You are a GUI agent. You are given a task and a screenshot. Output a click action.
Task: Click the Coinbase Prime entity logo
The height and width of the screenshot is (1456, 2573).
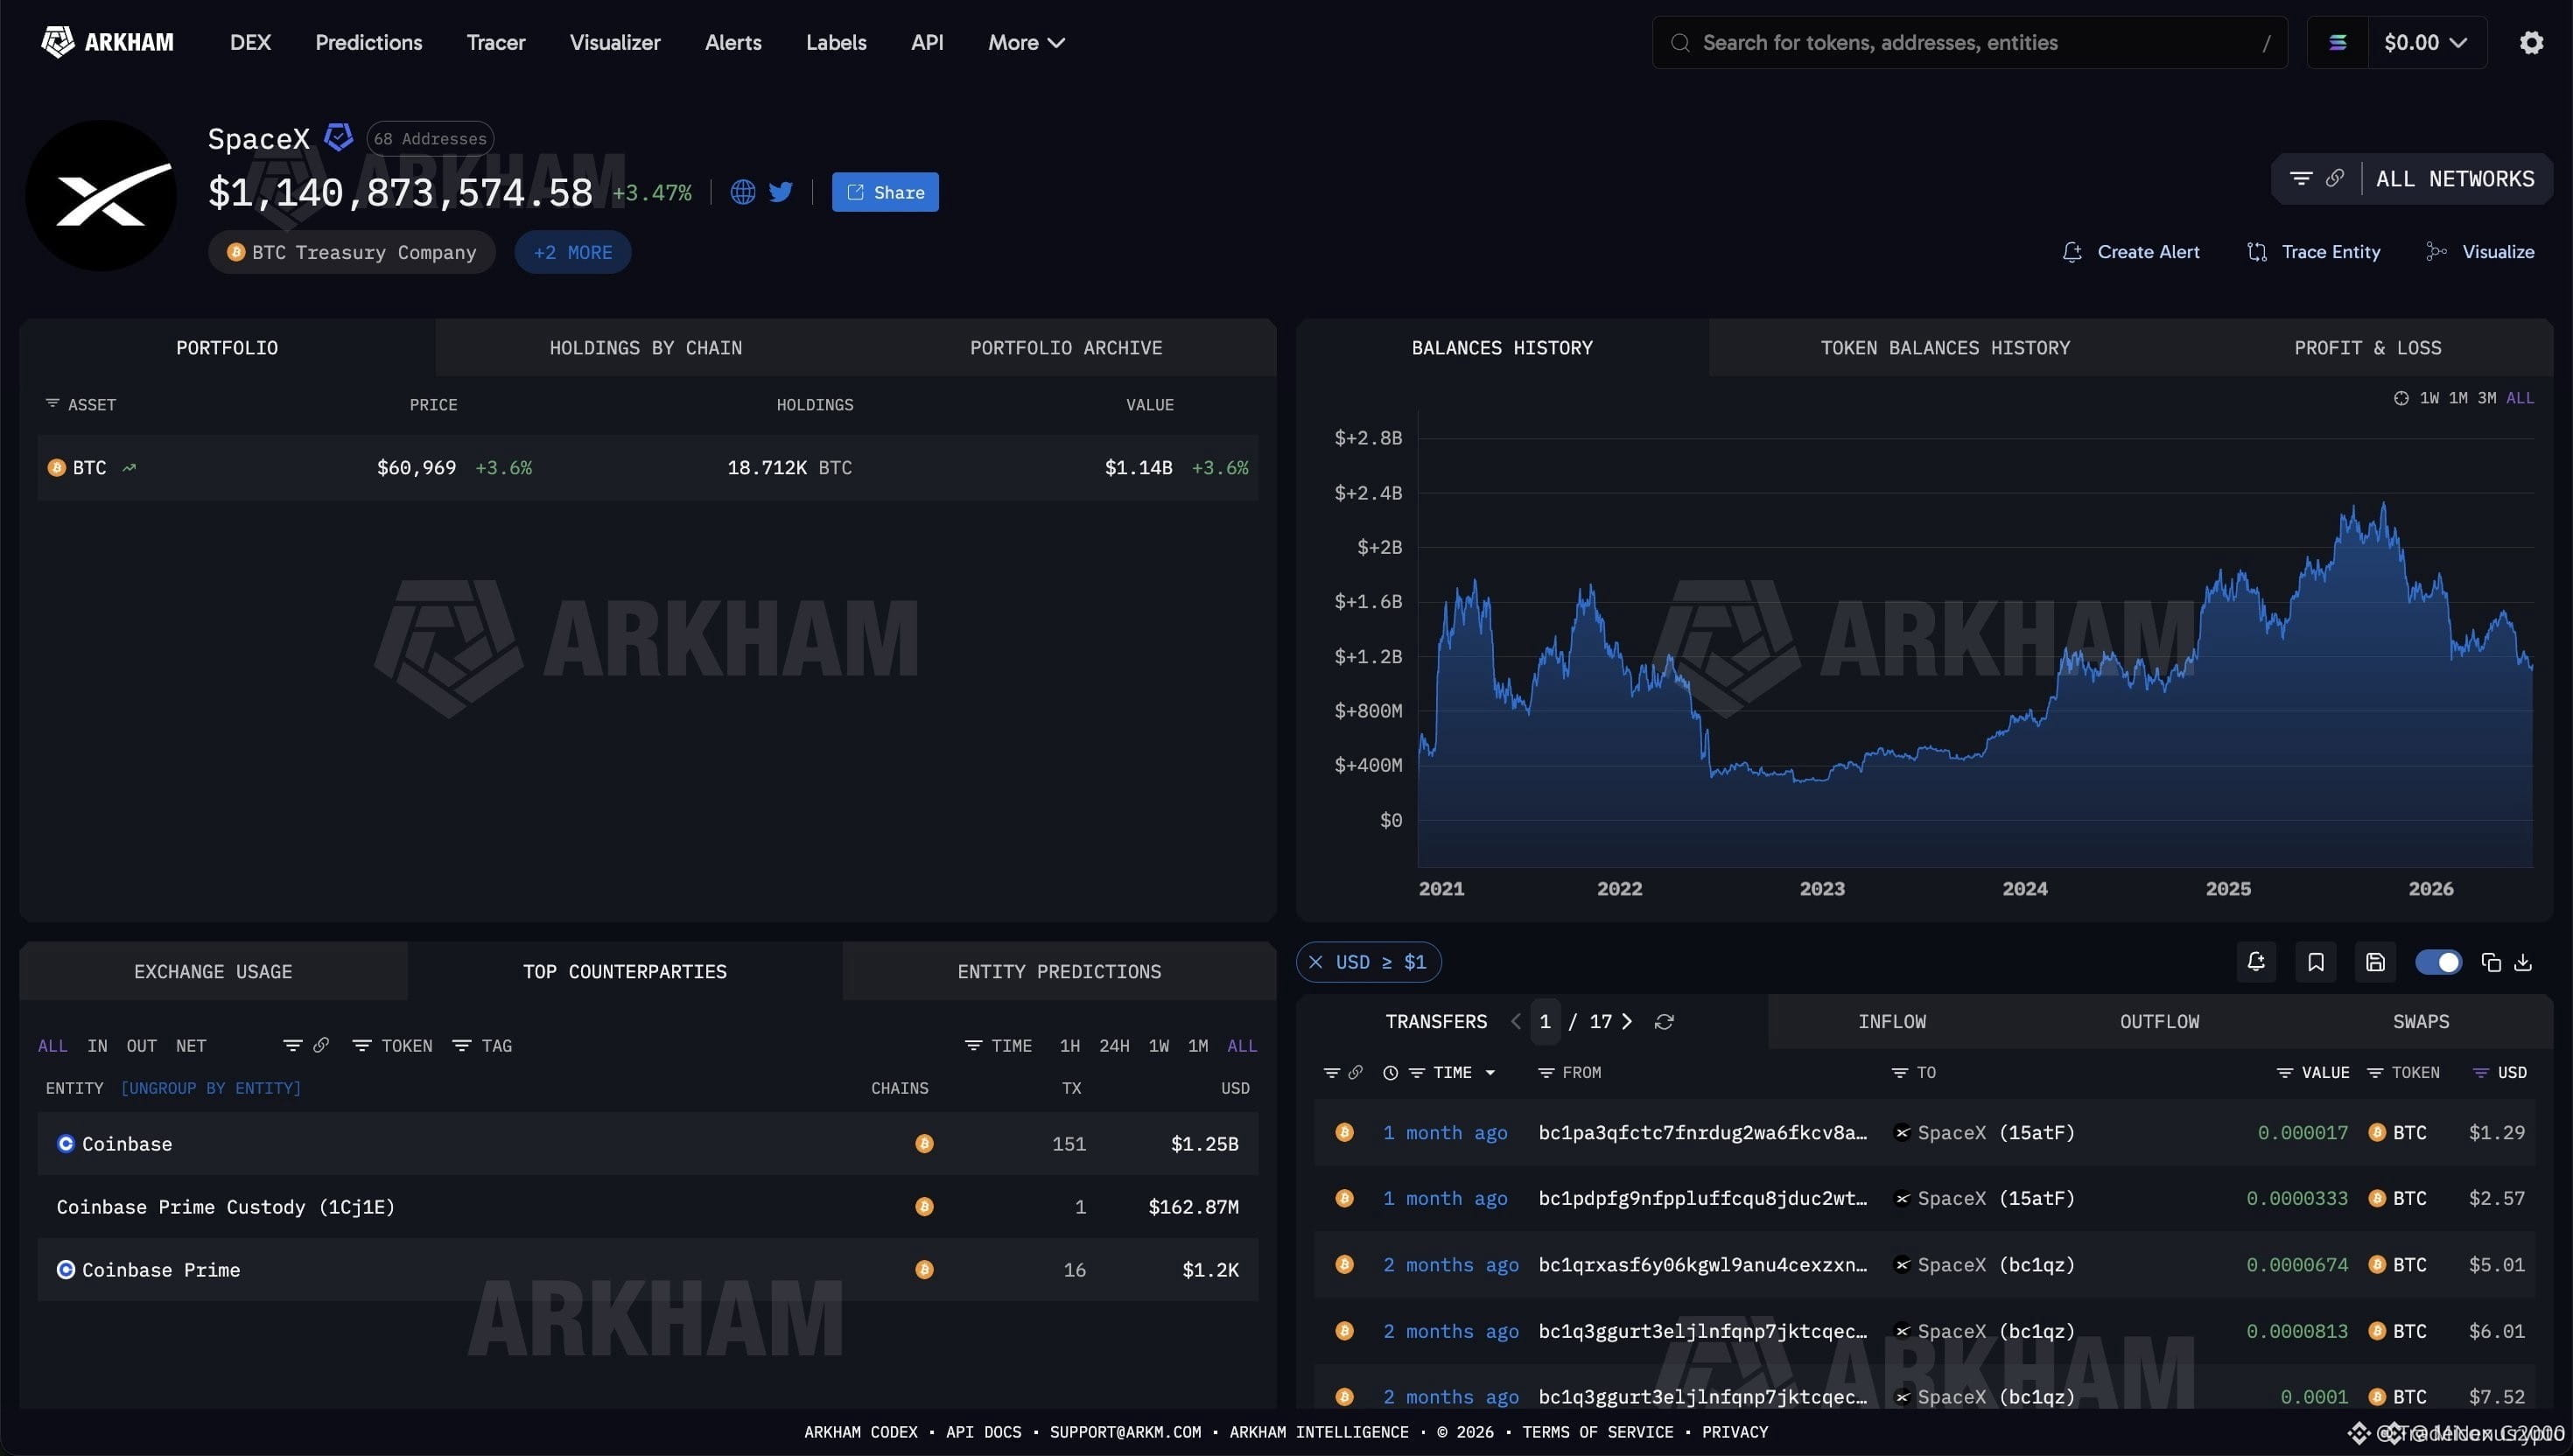point(66,1269)
